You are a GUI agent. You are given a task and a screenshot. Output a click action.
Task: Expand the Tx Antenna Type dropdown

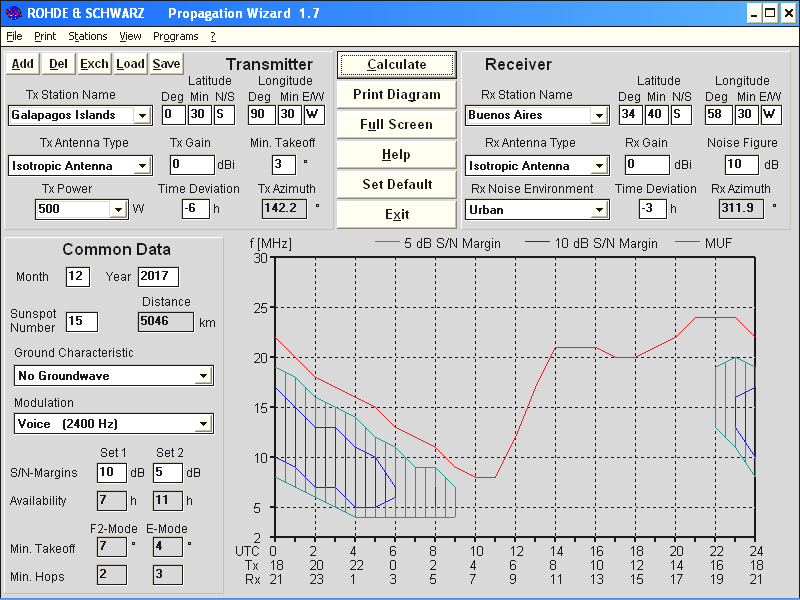[x=142, y=166]
